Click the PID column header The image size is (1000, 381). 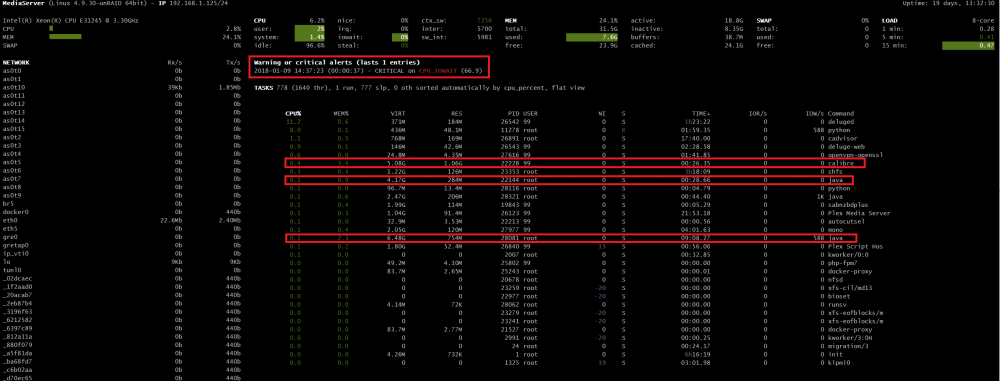(512, 114)
